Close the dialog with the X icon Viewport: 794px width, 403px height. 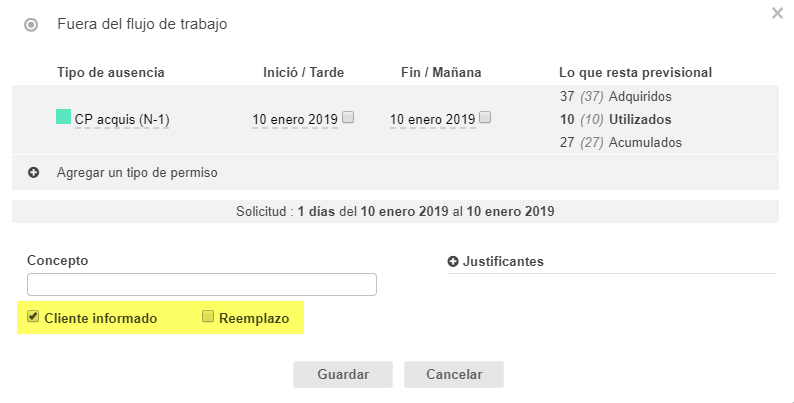tap(777, 14)
